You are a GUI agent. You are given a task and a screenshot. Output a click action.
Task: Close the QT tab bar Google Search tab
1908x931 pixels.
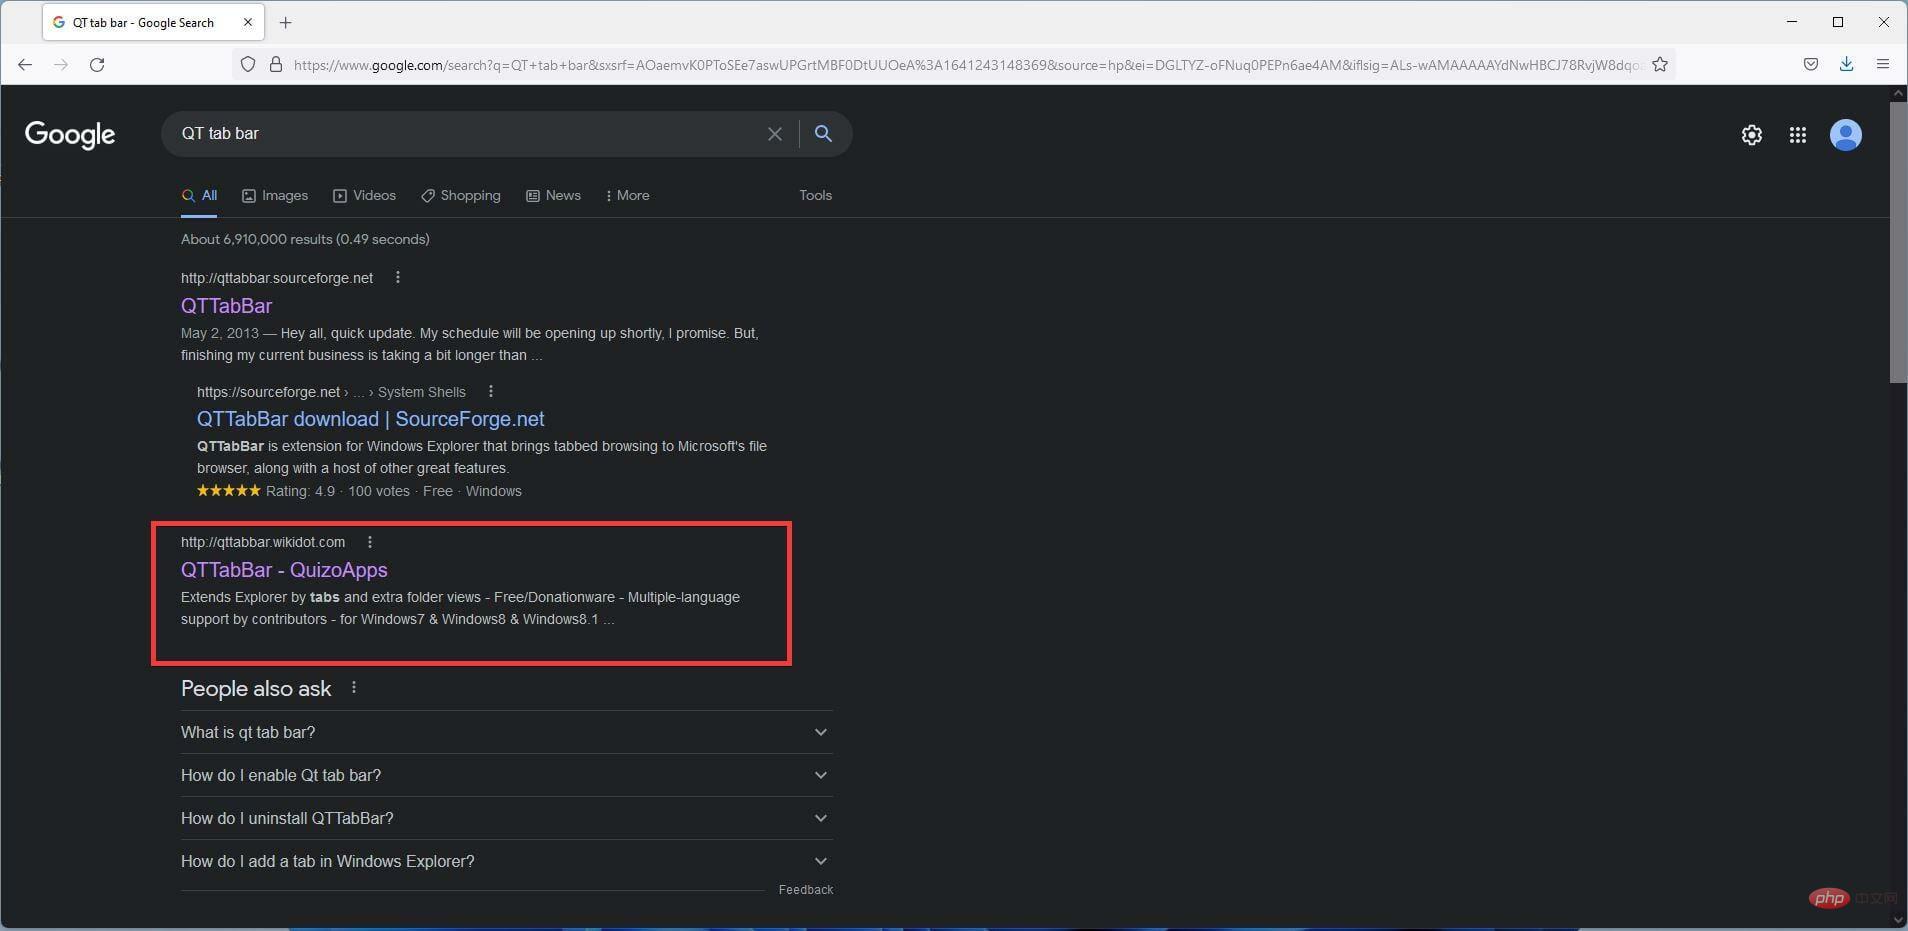click(248, 22)
